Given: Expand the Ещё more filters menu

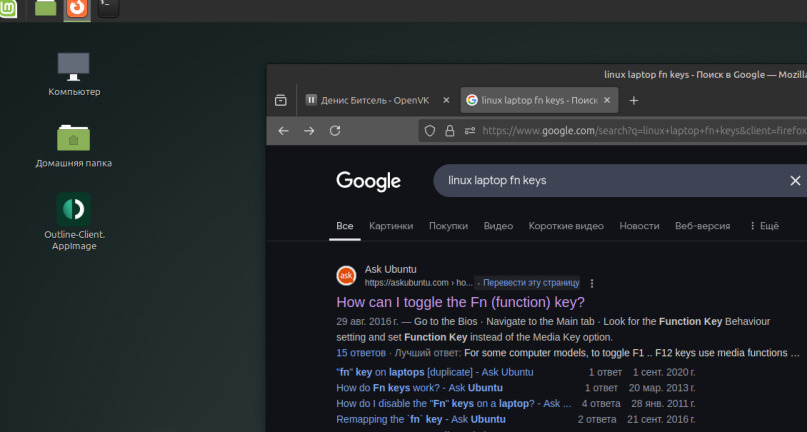Looking at the screenshot, I should click(x=764, y=226).
